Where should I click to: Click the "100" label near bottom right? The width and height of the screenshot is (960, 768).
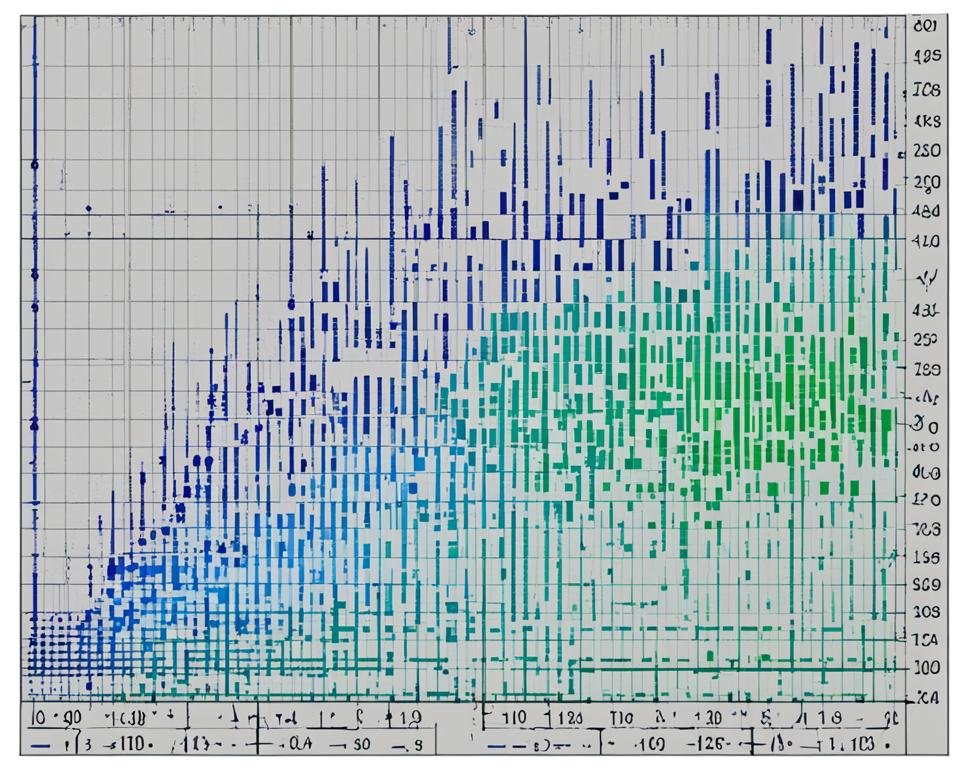click(x=926, y=667)
